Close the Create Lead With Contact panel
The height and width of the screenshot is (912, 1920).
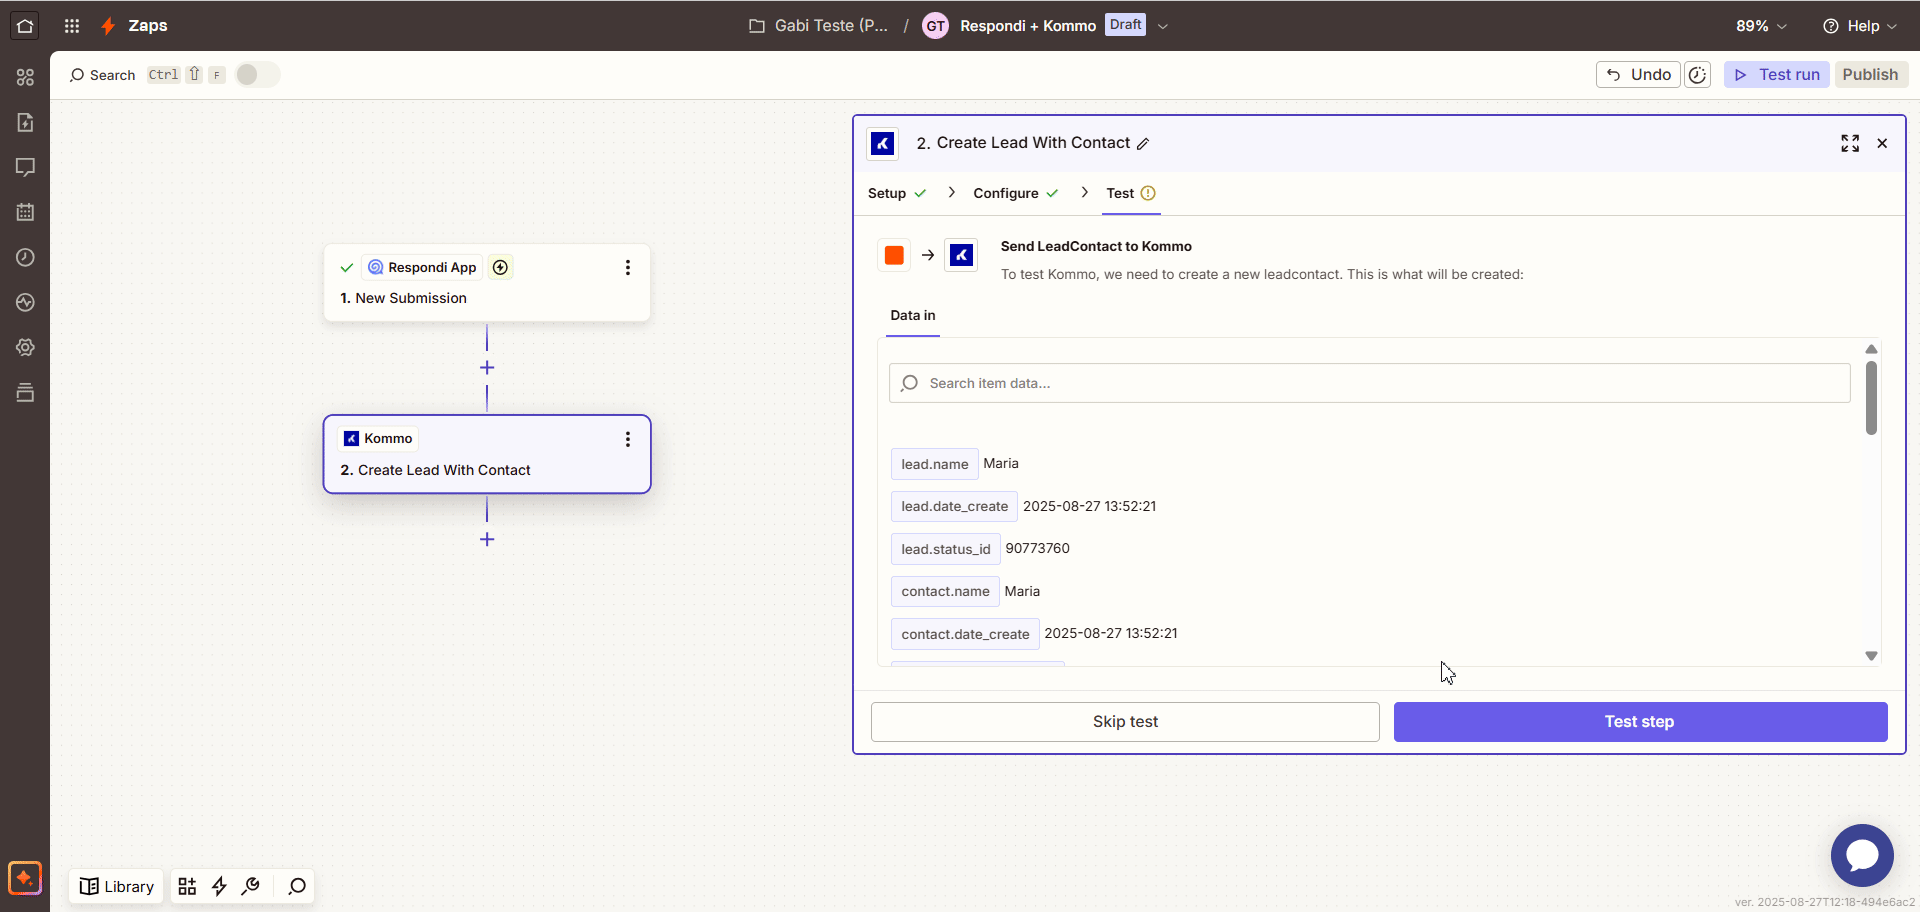click(x=1882, y=143)
